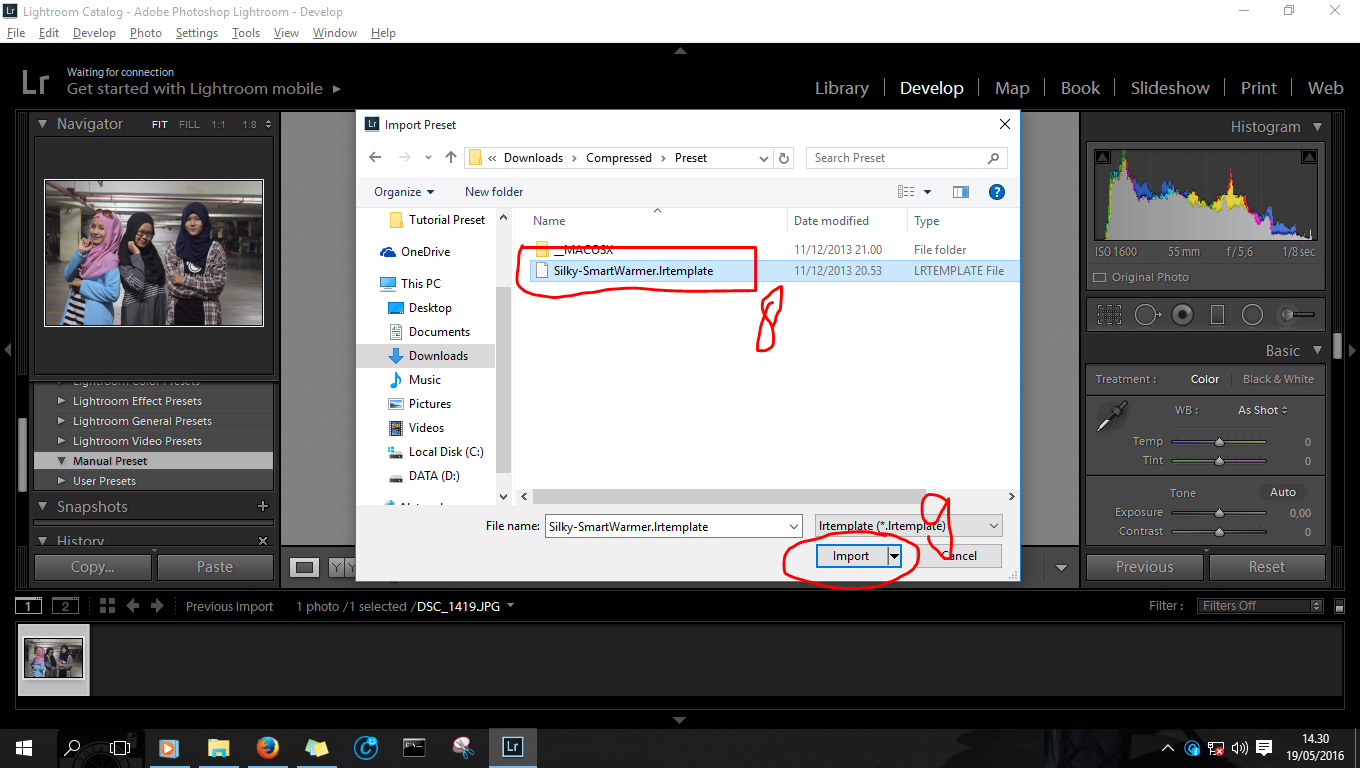The image size is (1360, 768).
Task: Select the Spot Removal tool
Action: pyautogui.click(x=1147, y=315)
